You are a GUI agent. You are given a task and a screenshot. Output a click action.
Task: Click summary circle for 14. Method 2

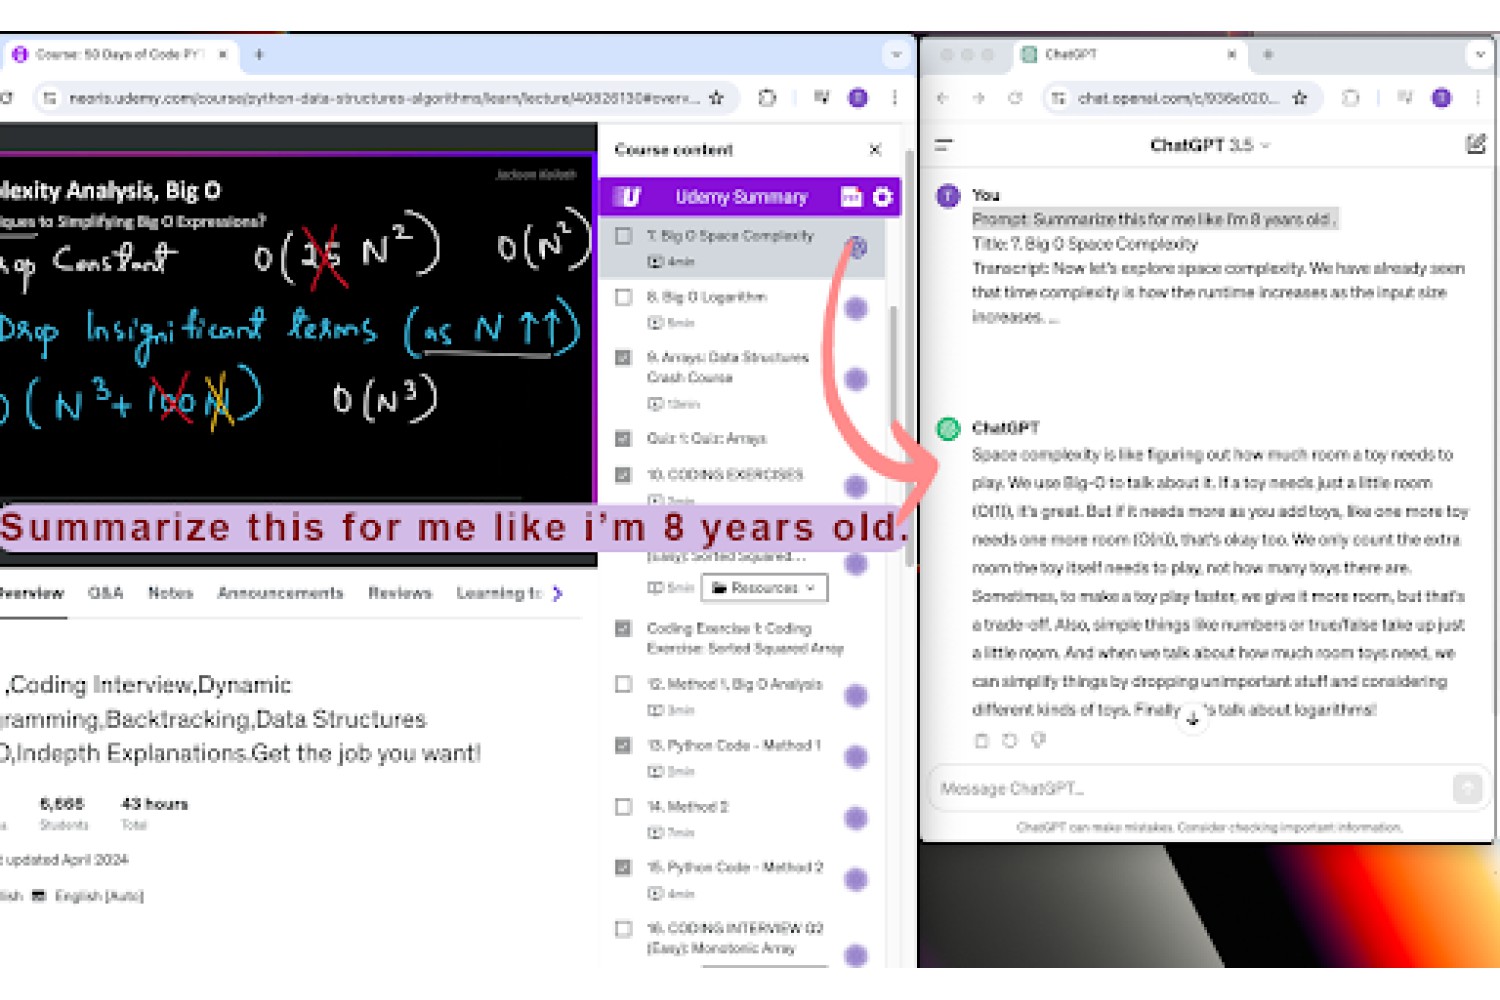pos(856,818)
